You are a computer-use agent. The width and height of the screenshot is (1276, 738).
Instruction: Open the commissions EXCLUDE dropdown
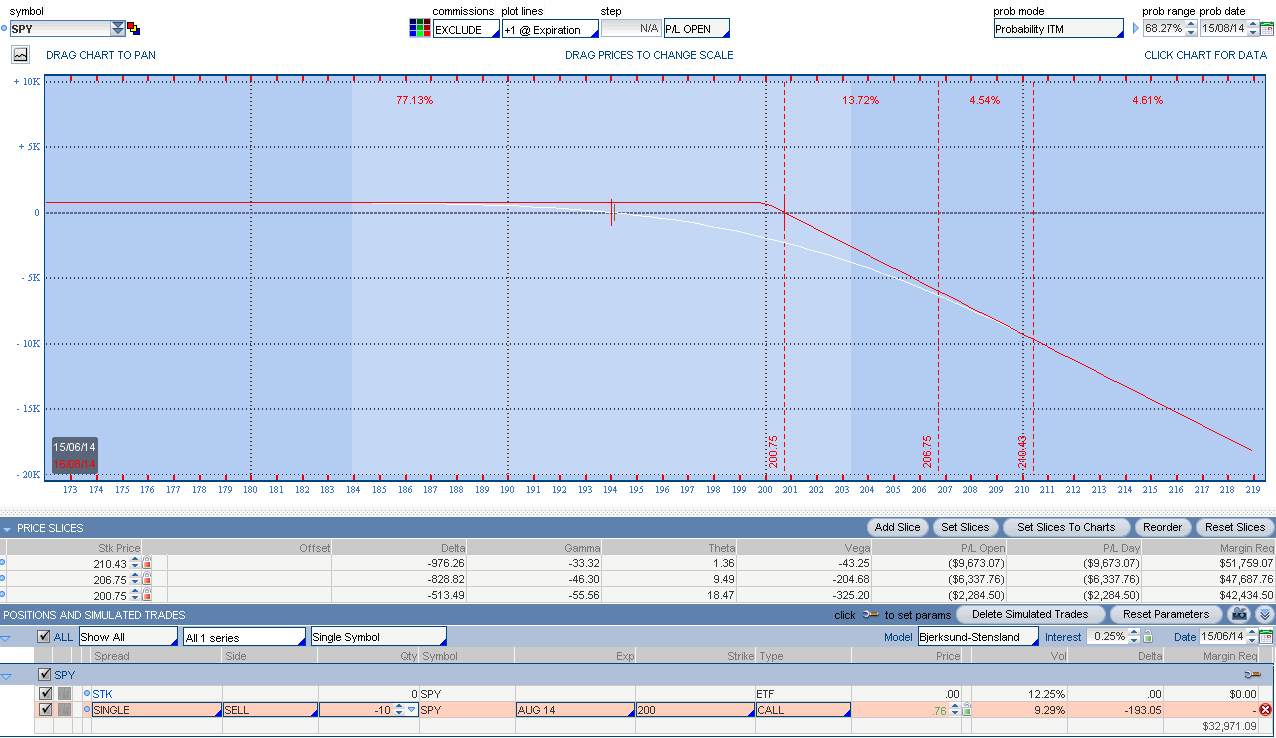pyautogui.click(x=466, y=29)
